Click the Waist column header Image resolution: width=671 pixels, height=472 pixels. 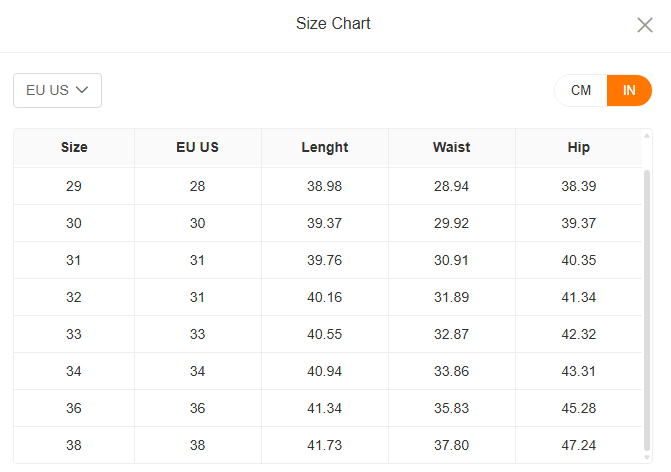point(451,148)
